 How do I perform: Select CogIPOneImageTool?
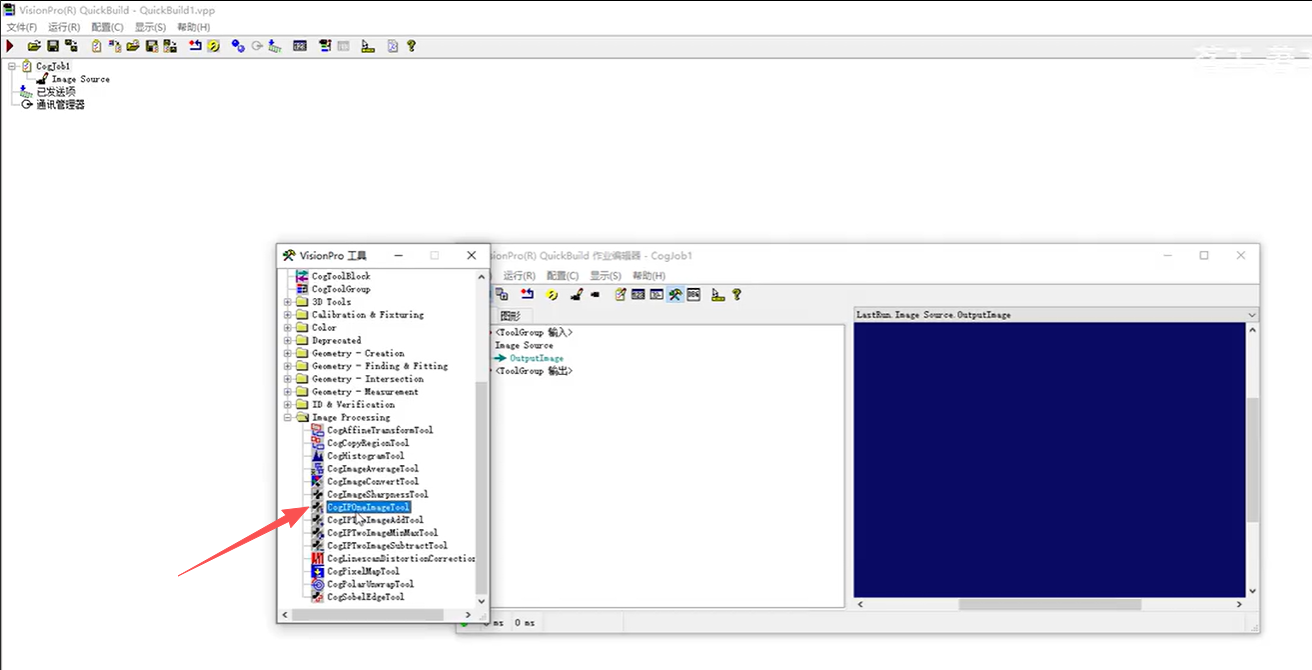click(369, 508)
